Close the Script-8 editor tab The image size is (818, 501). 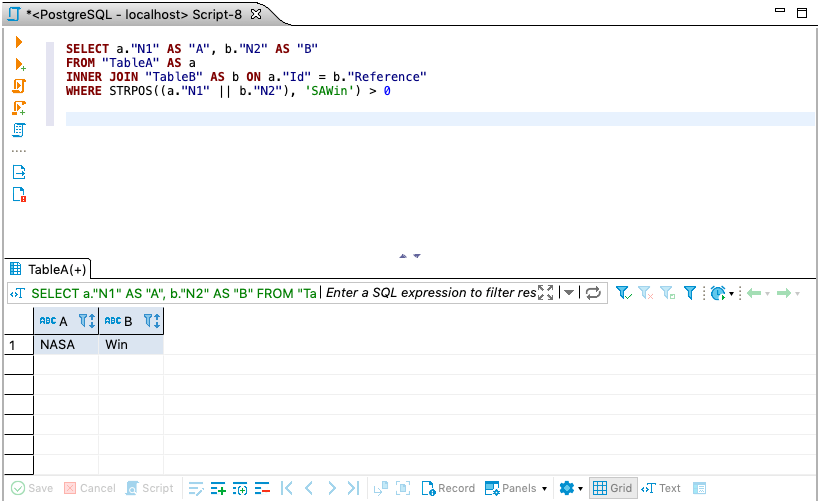click(x=256, y=14)
